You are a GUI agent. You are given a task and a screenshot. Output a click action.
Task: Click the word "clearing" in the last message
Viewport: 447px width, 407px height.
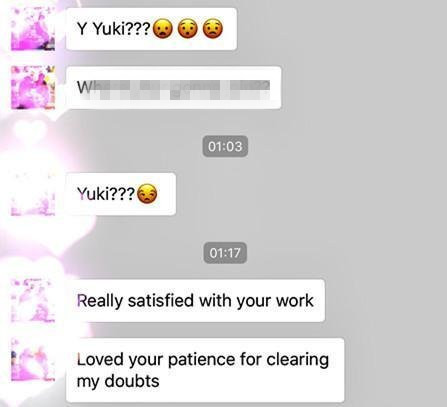[x=298, y=360]
